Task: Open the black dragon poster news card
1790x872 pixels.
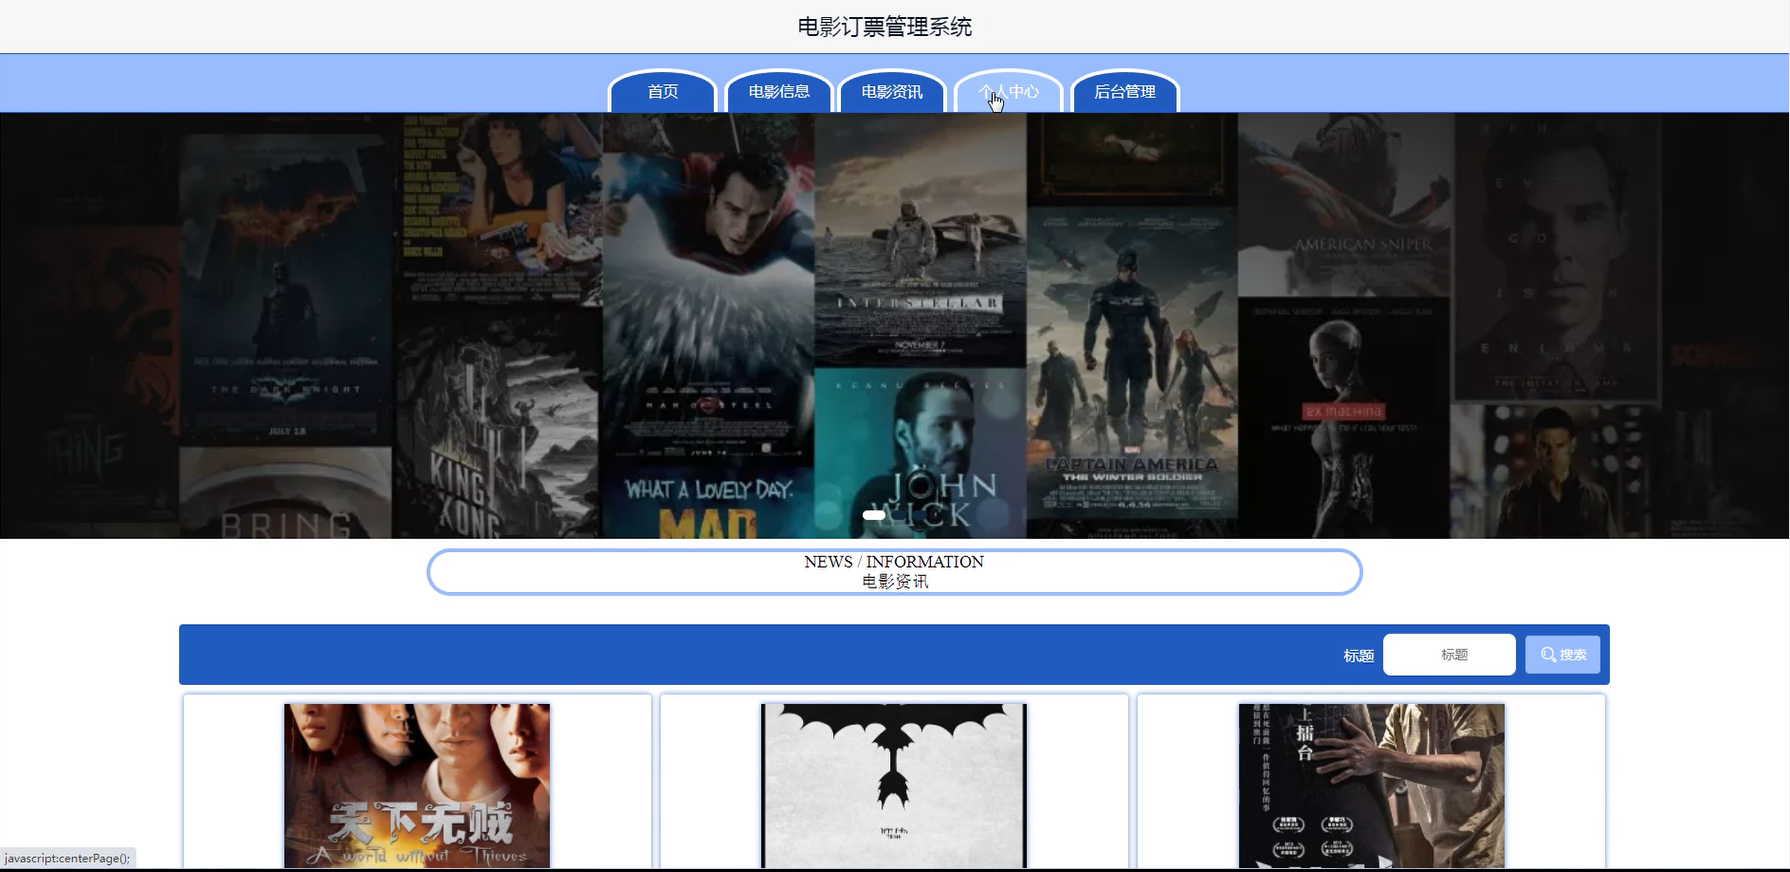Action: 894,782
